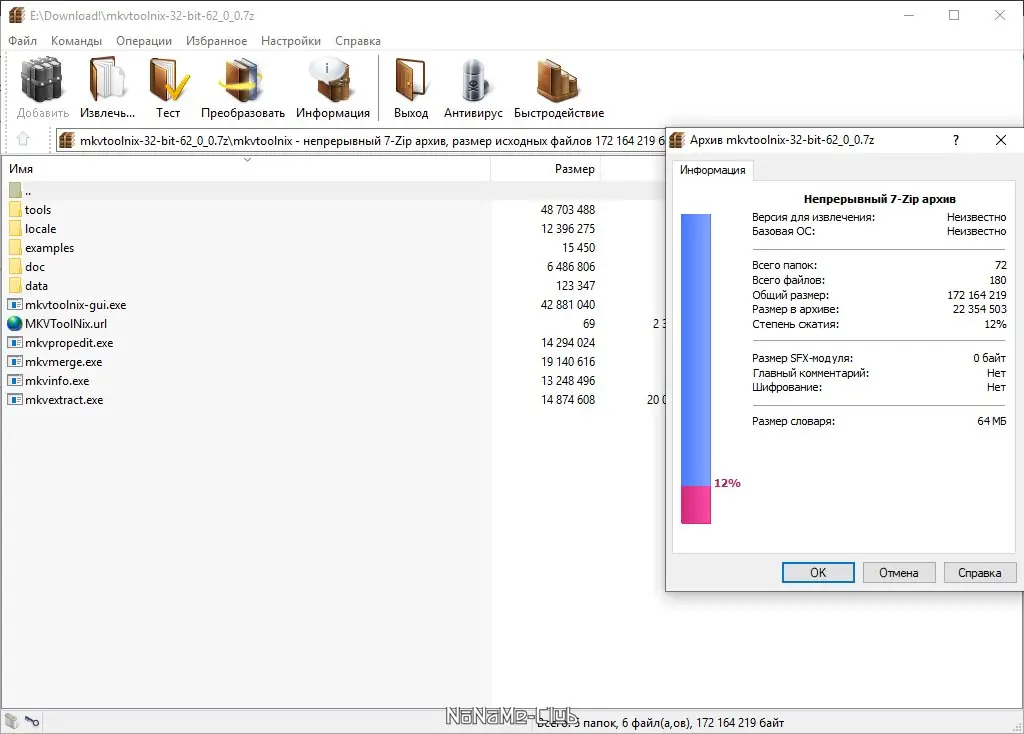Click the key icon in status bar
1024x734 pixels.
click(x=32, y=721)
